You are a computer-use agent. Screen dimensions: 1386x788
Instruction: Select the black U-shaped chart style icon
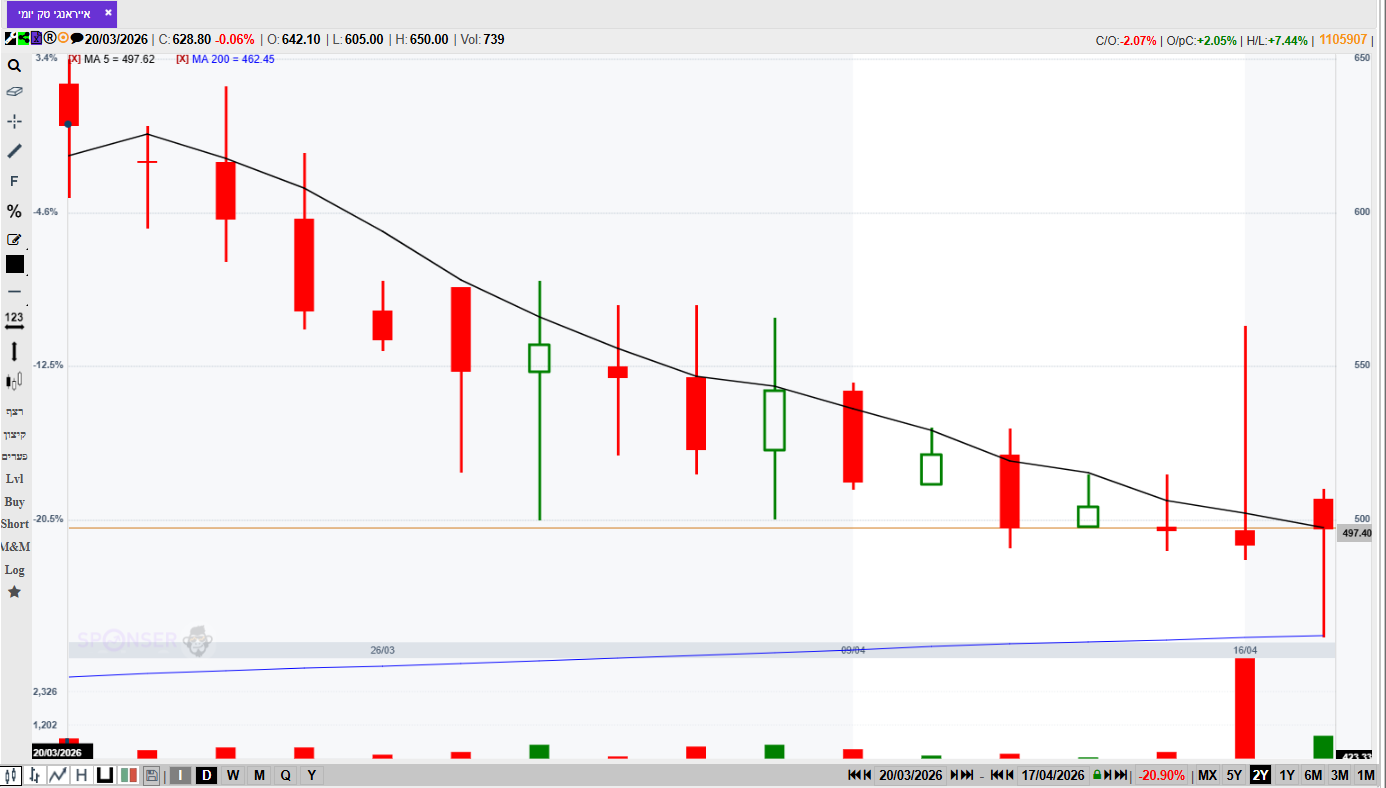(104, 775)
